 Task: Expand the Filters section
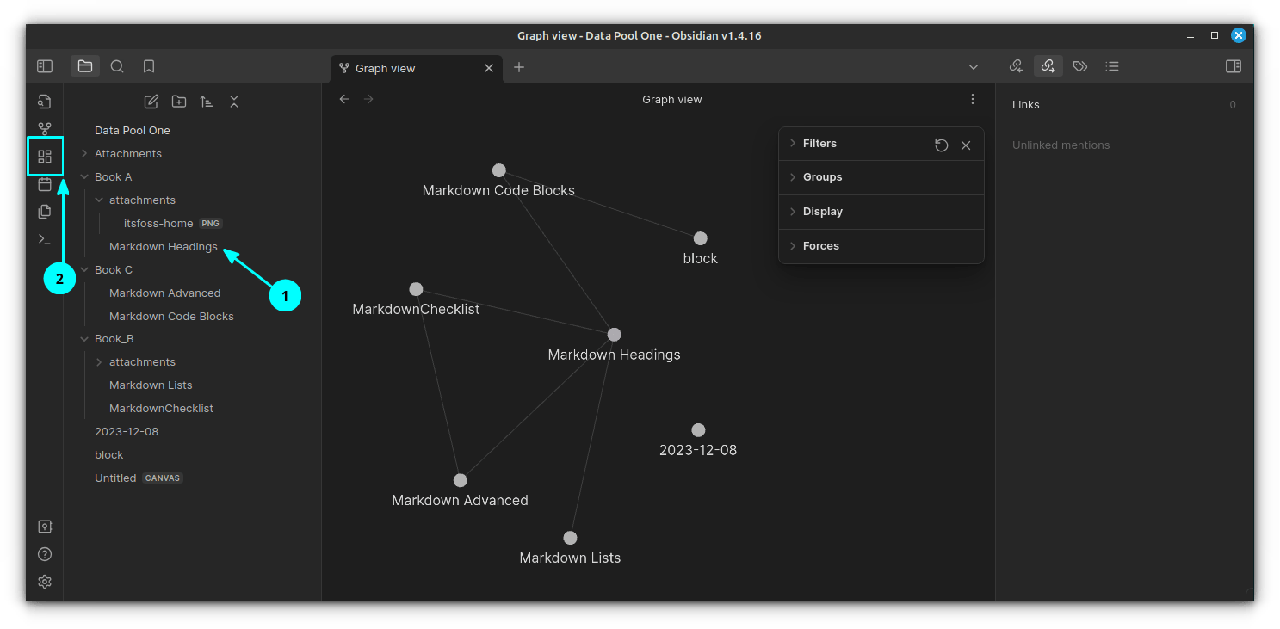[x=819, y=144]
